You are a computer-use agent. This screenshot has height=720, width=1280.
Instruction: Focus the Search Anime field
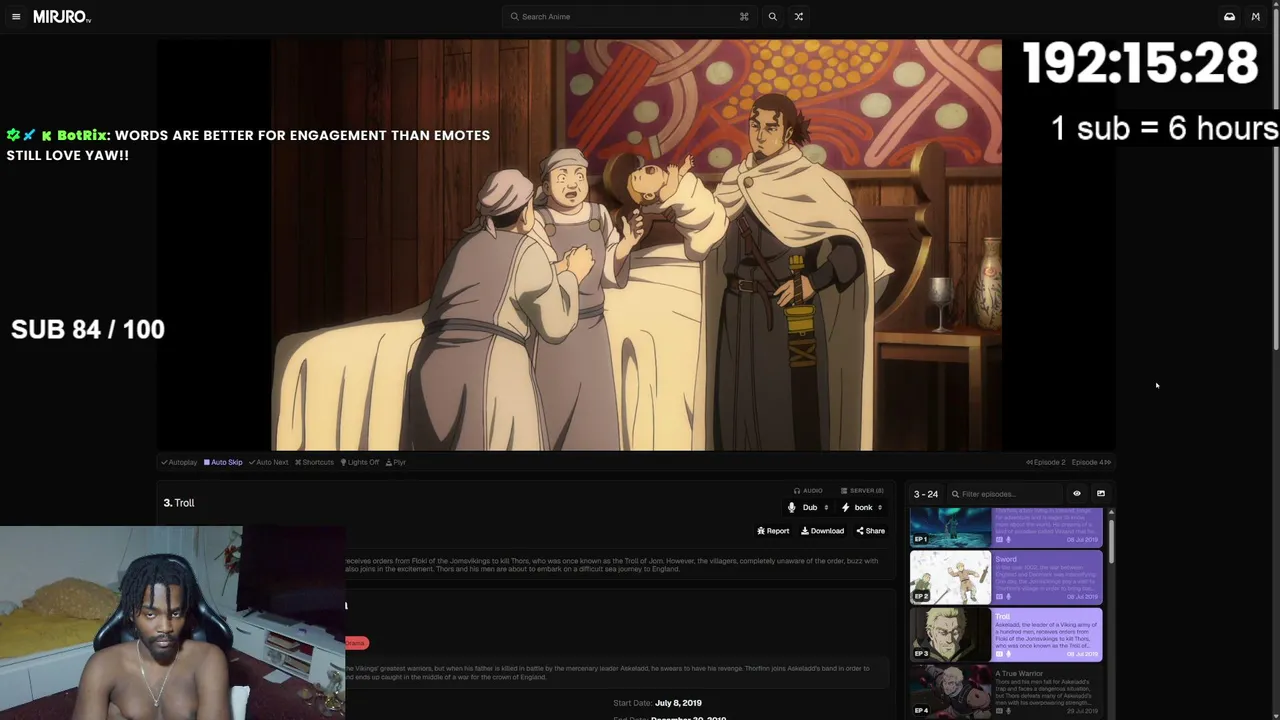[x=630, y=17]
